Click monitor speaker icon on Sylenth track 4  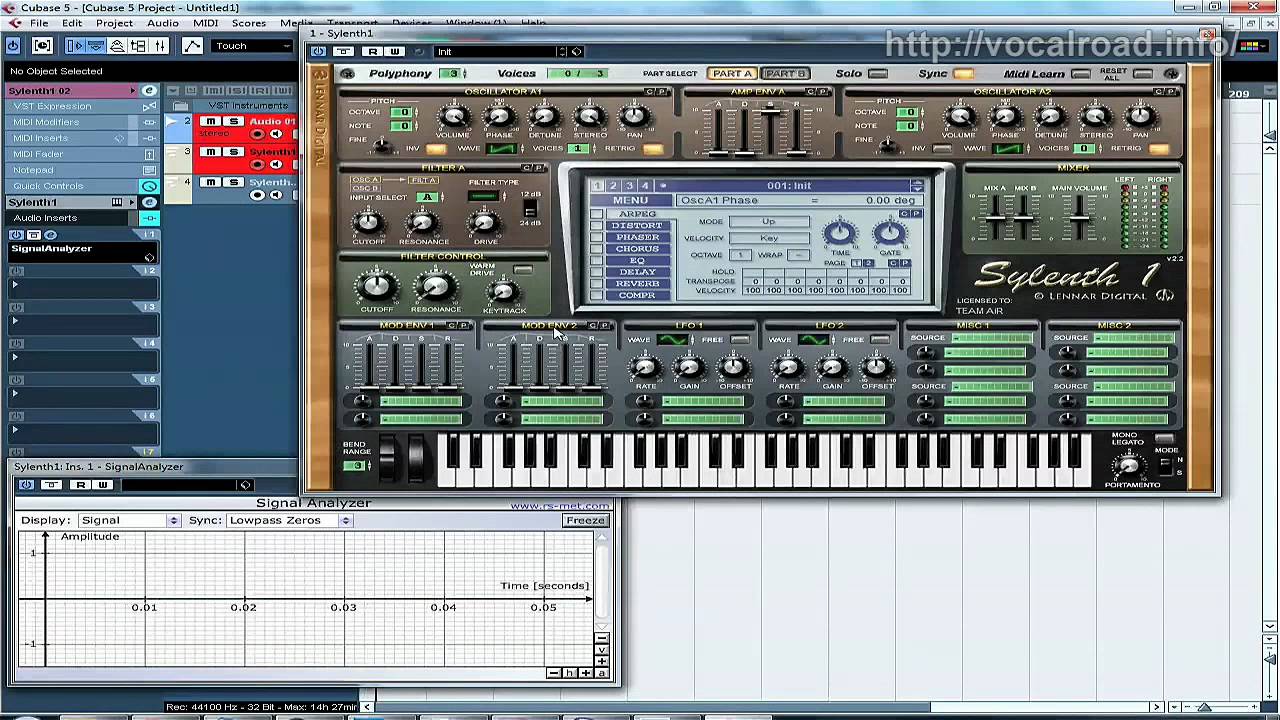pyautogui.click(x=275, y=195)
